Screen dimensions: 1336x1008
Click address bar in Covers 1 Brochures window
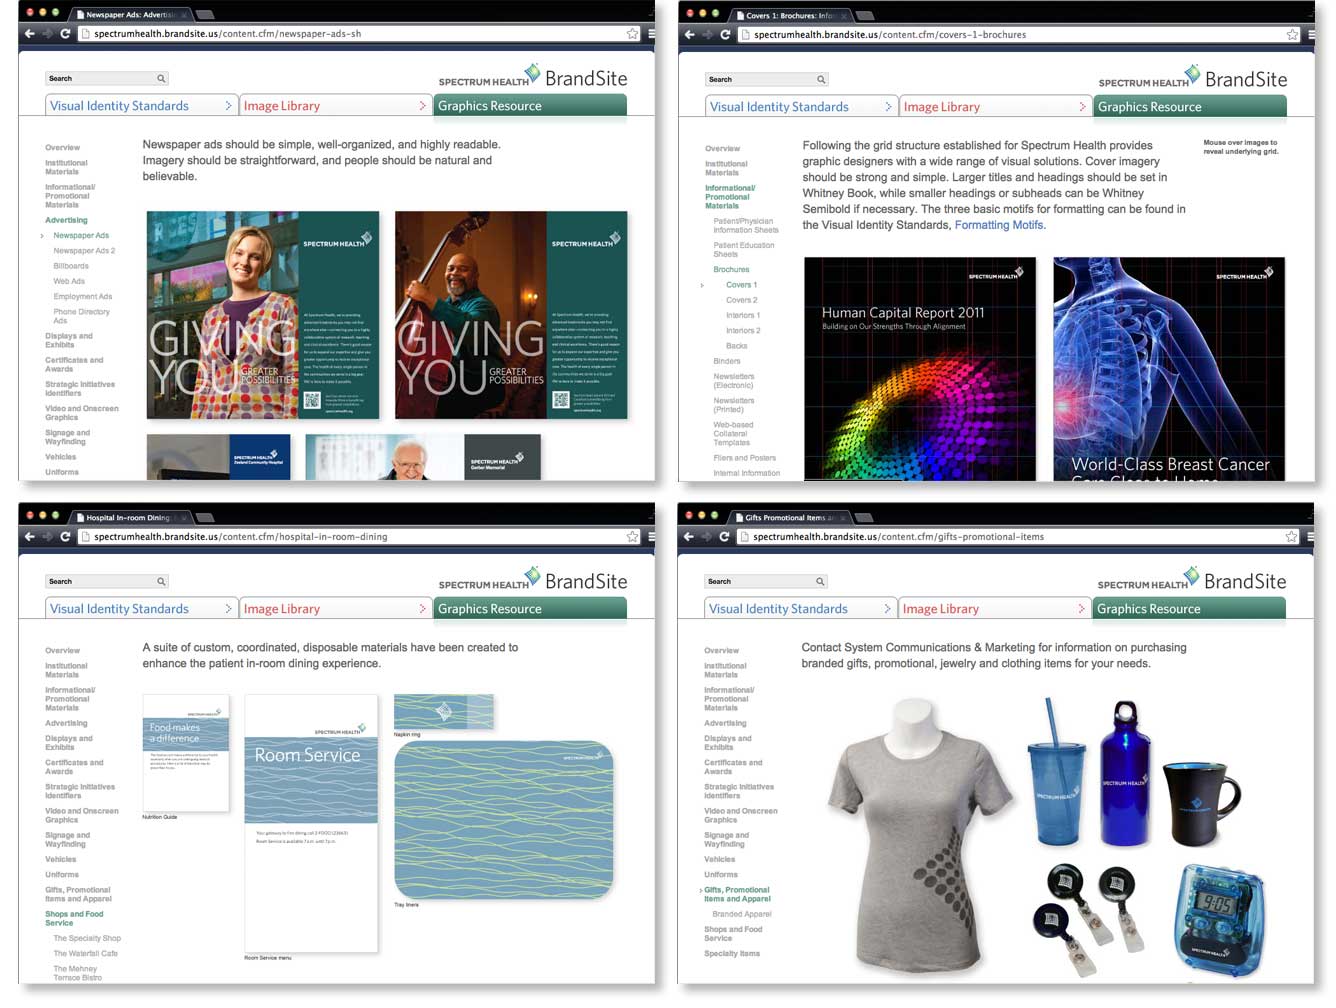pos(1018,34)
